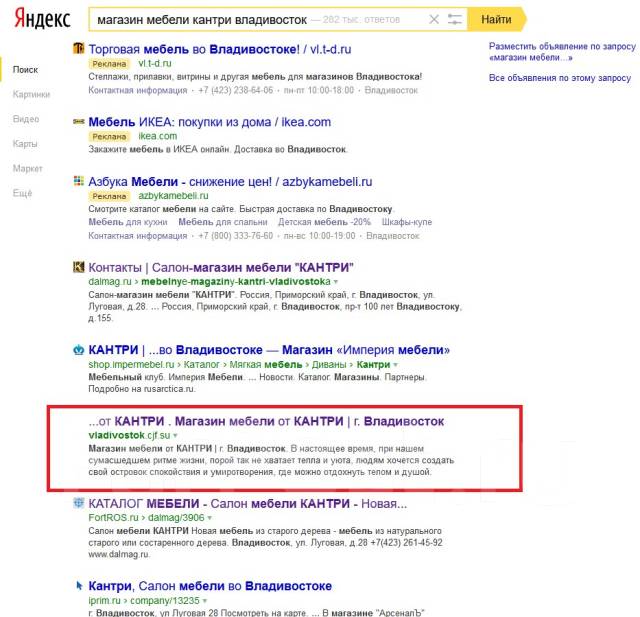This screenshot has height=617, width=640.
Task: Click the IKEA ad favicon
Action: click(79, 122)
